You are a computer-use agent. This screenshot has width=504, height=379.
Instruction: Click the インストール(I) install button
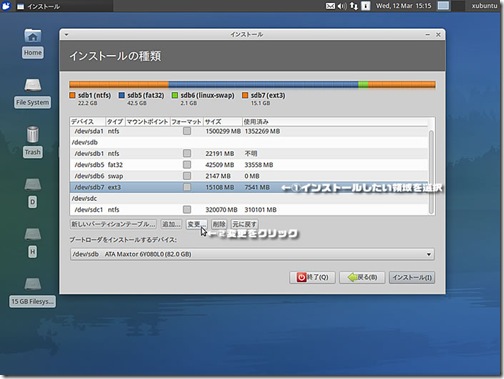tap(412, 277)
